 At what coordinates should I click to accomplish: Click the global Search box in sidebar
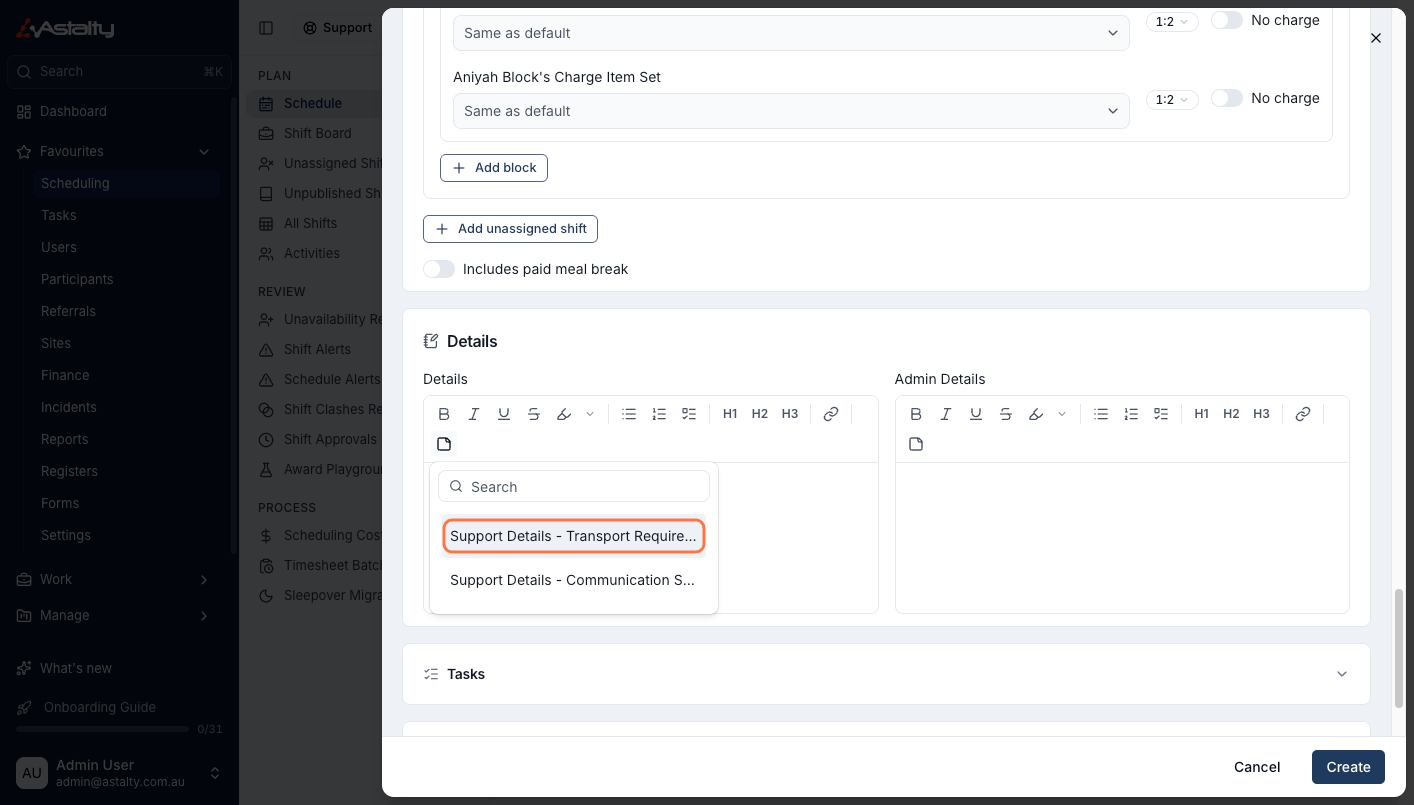point(119,72)
